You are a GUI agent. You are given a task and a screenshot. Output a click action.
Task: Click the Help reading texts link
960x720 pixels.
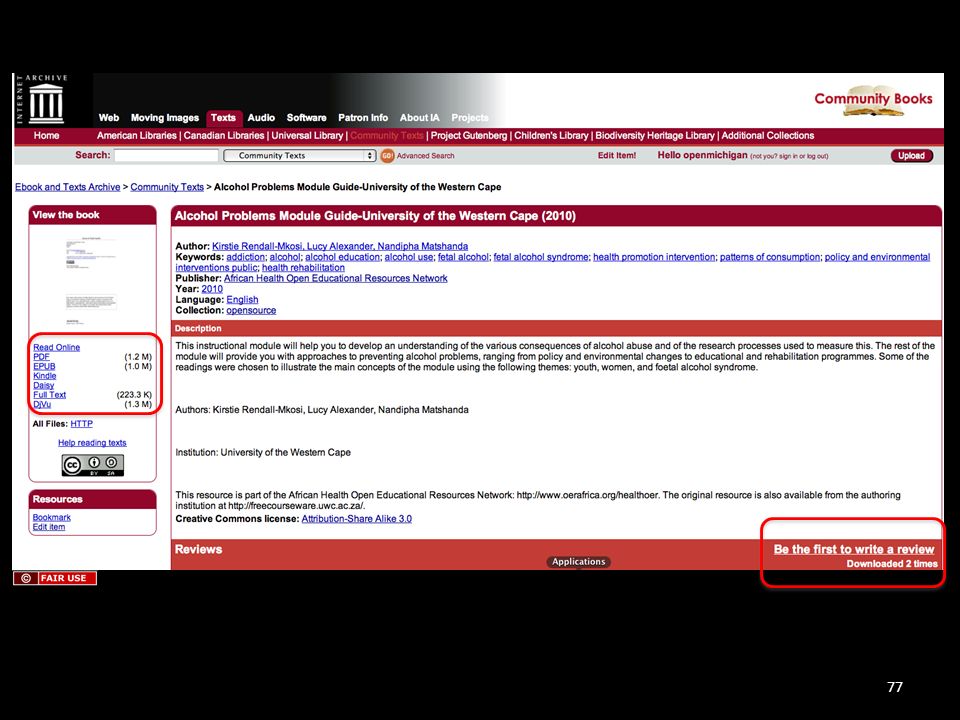point(92,443)
